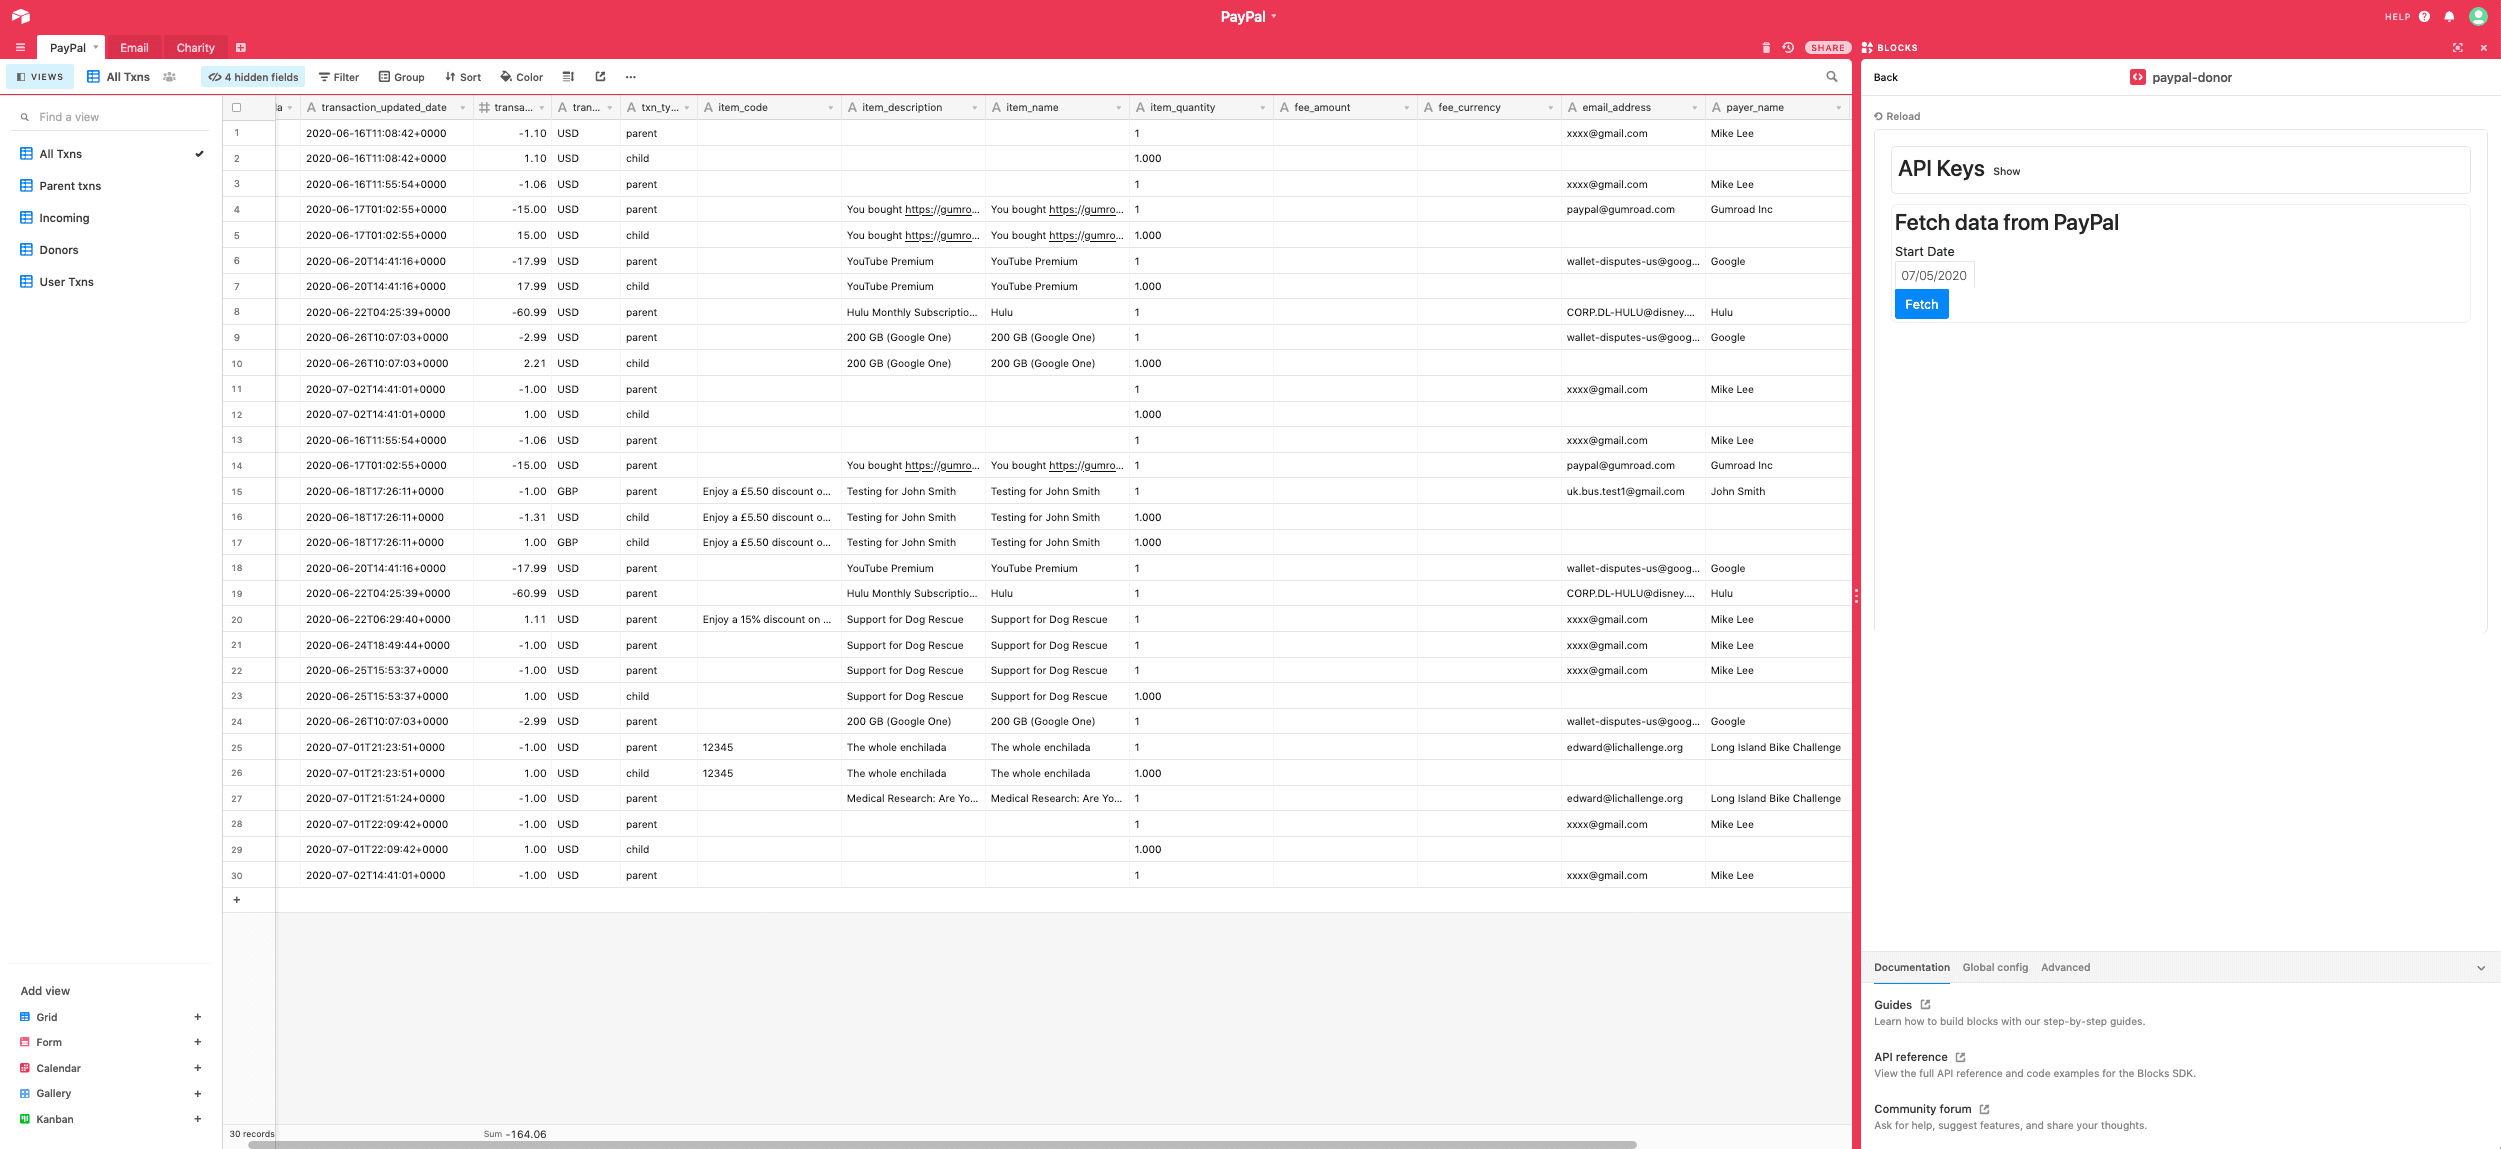Viewport: 2501px width, 1149px height.
Task: Click the search magnifier icon in grid
Action: pos(1832,77)
